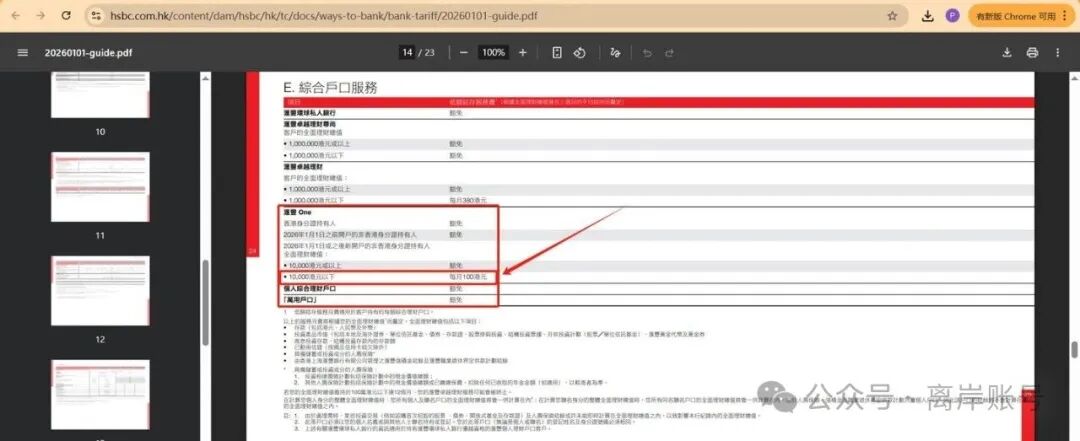Print the PDF document
The height and width of the screenshot is (441, 1080).
[1032, 52]
